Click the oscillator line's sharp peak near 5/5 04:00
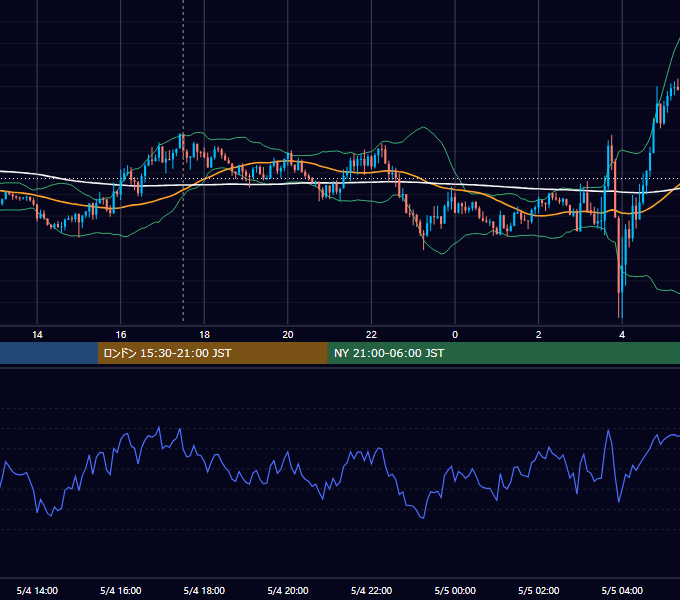Screen dimensions: 680x600 click(608, 431)
